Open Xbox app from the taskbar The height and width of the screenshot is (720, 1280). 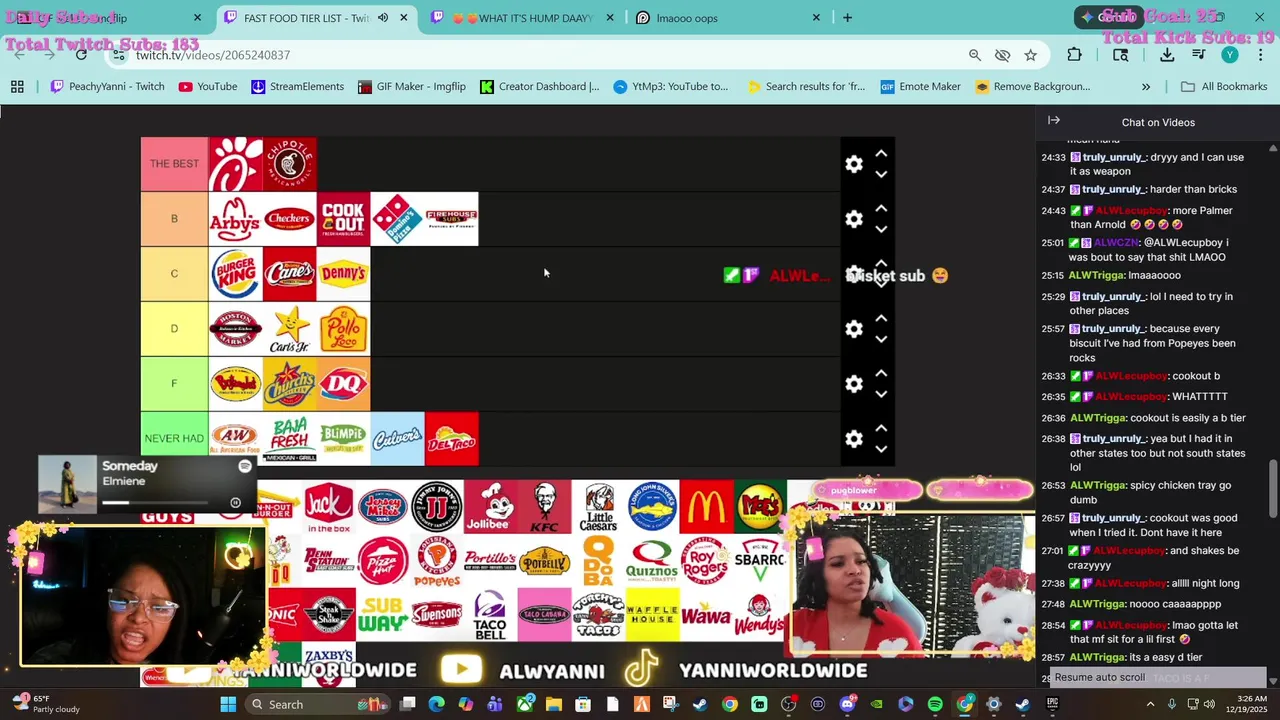(x=524, y=704)
